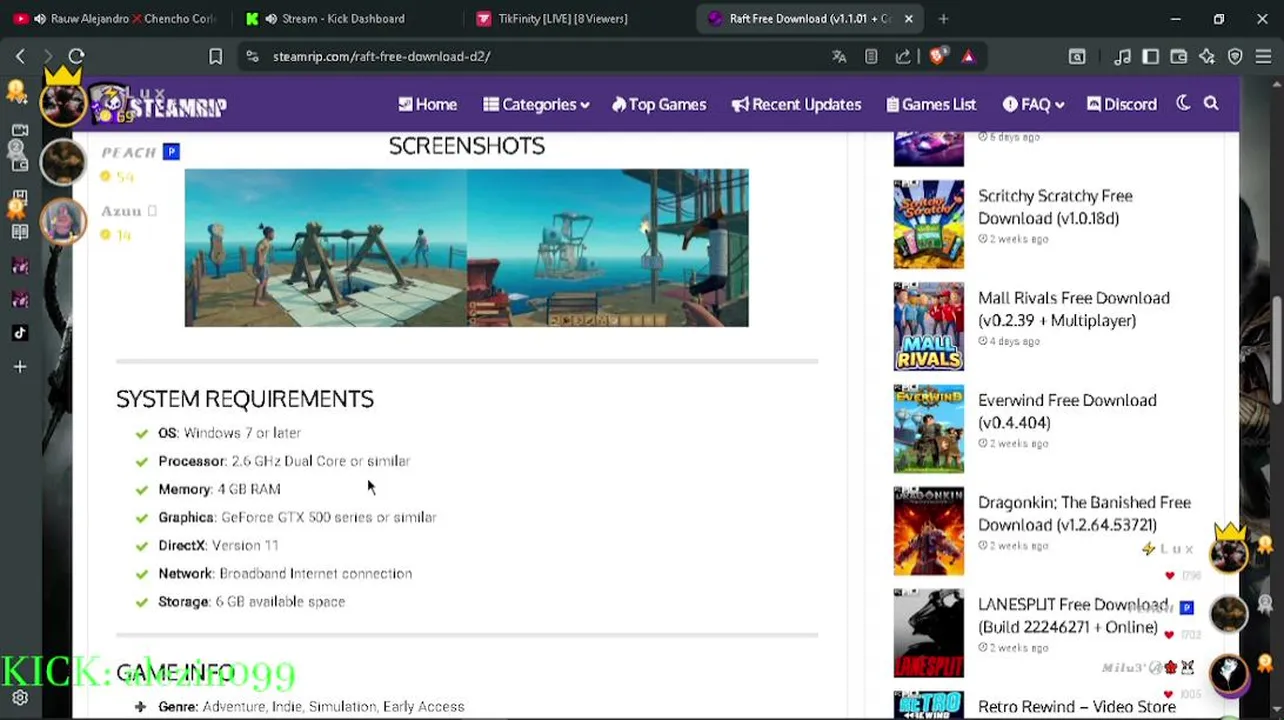The height and width of the screenshot is (720, 1284).
Task: Open the TikTok icon in the sidebar
Action: [20, 333]
